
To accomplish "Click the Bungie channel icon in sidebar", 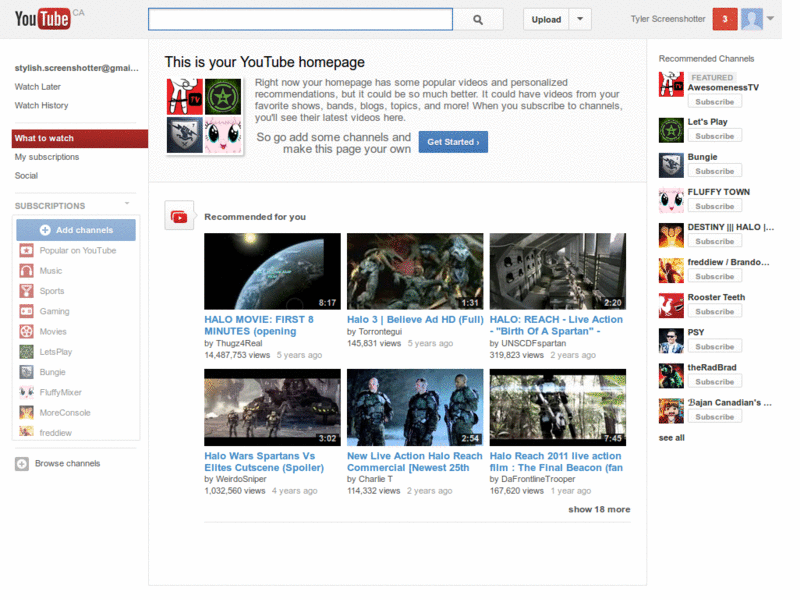I will tap(27, 372).
